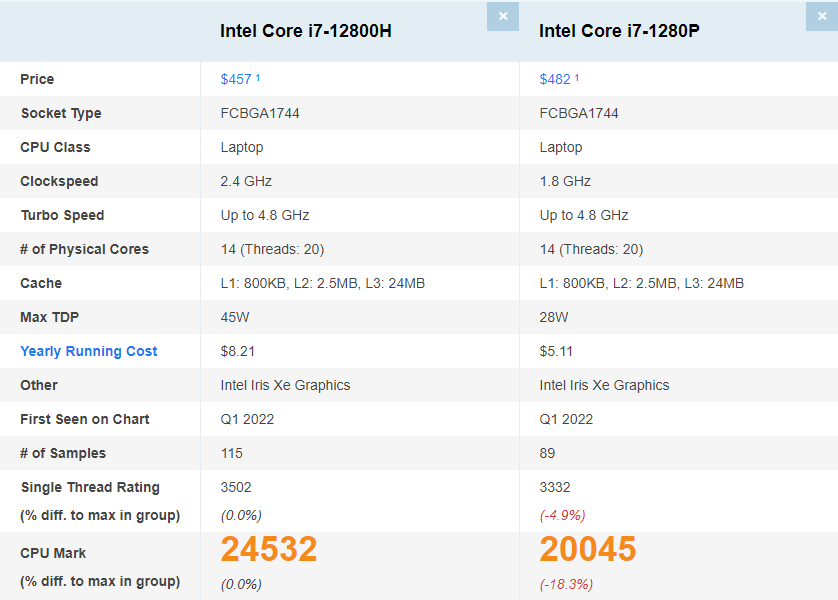This screenshot has width=838, height=600.
Task: Click the footnote superscript beside $457
Action: [256, 74]
